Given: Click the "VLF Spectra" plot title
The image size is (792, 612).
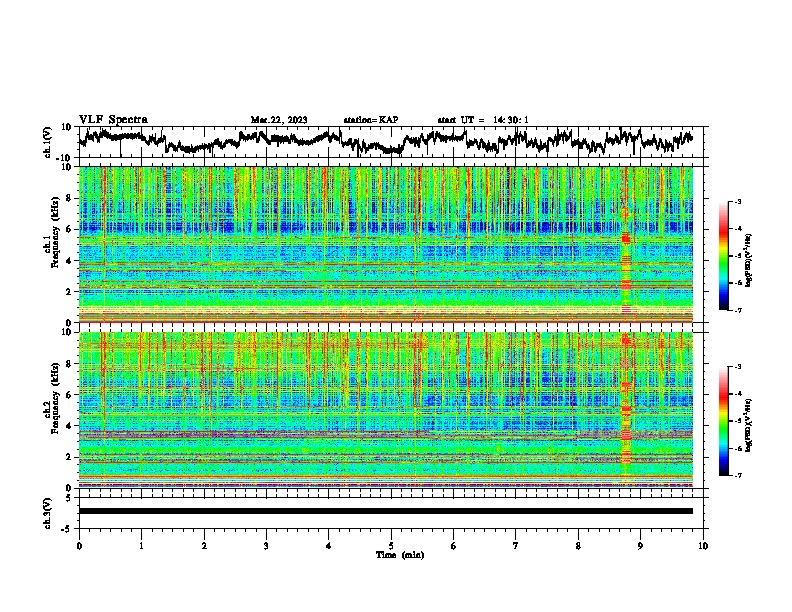Looking at the screenshot, I should click(113, 120).
